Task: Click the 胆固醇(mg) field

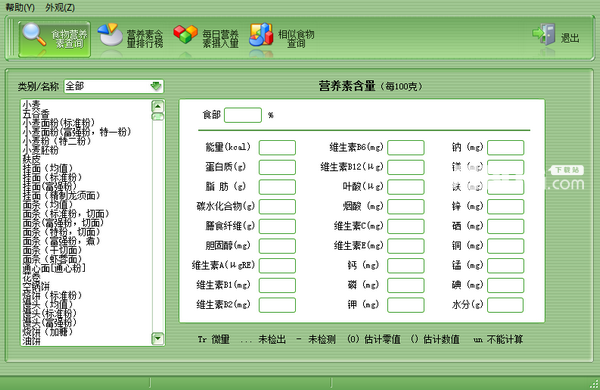Action: [277, 246]
